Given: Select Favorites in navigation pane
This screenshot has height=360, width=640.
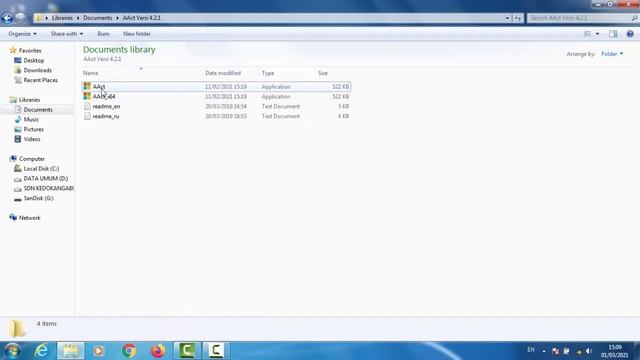Looking at the screenshot, I should click(x=30, y=51).
